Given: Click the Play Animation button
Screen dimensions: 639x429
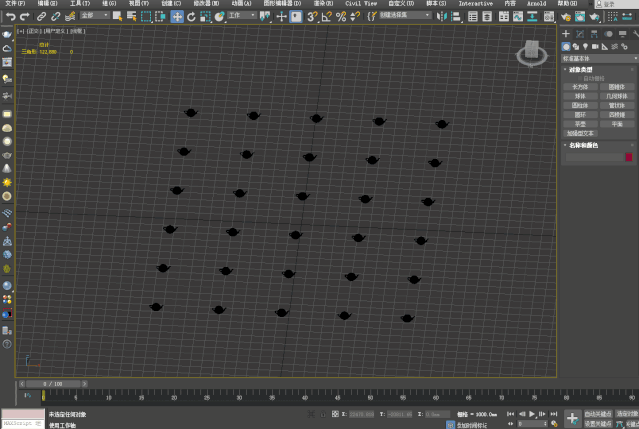Looking at the screenshot, I should (x=532, y=414).
